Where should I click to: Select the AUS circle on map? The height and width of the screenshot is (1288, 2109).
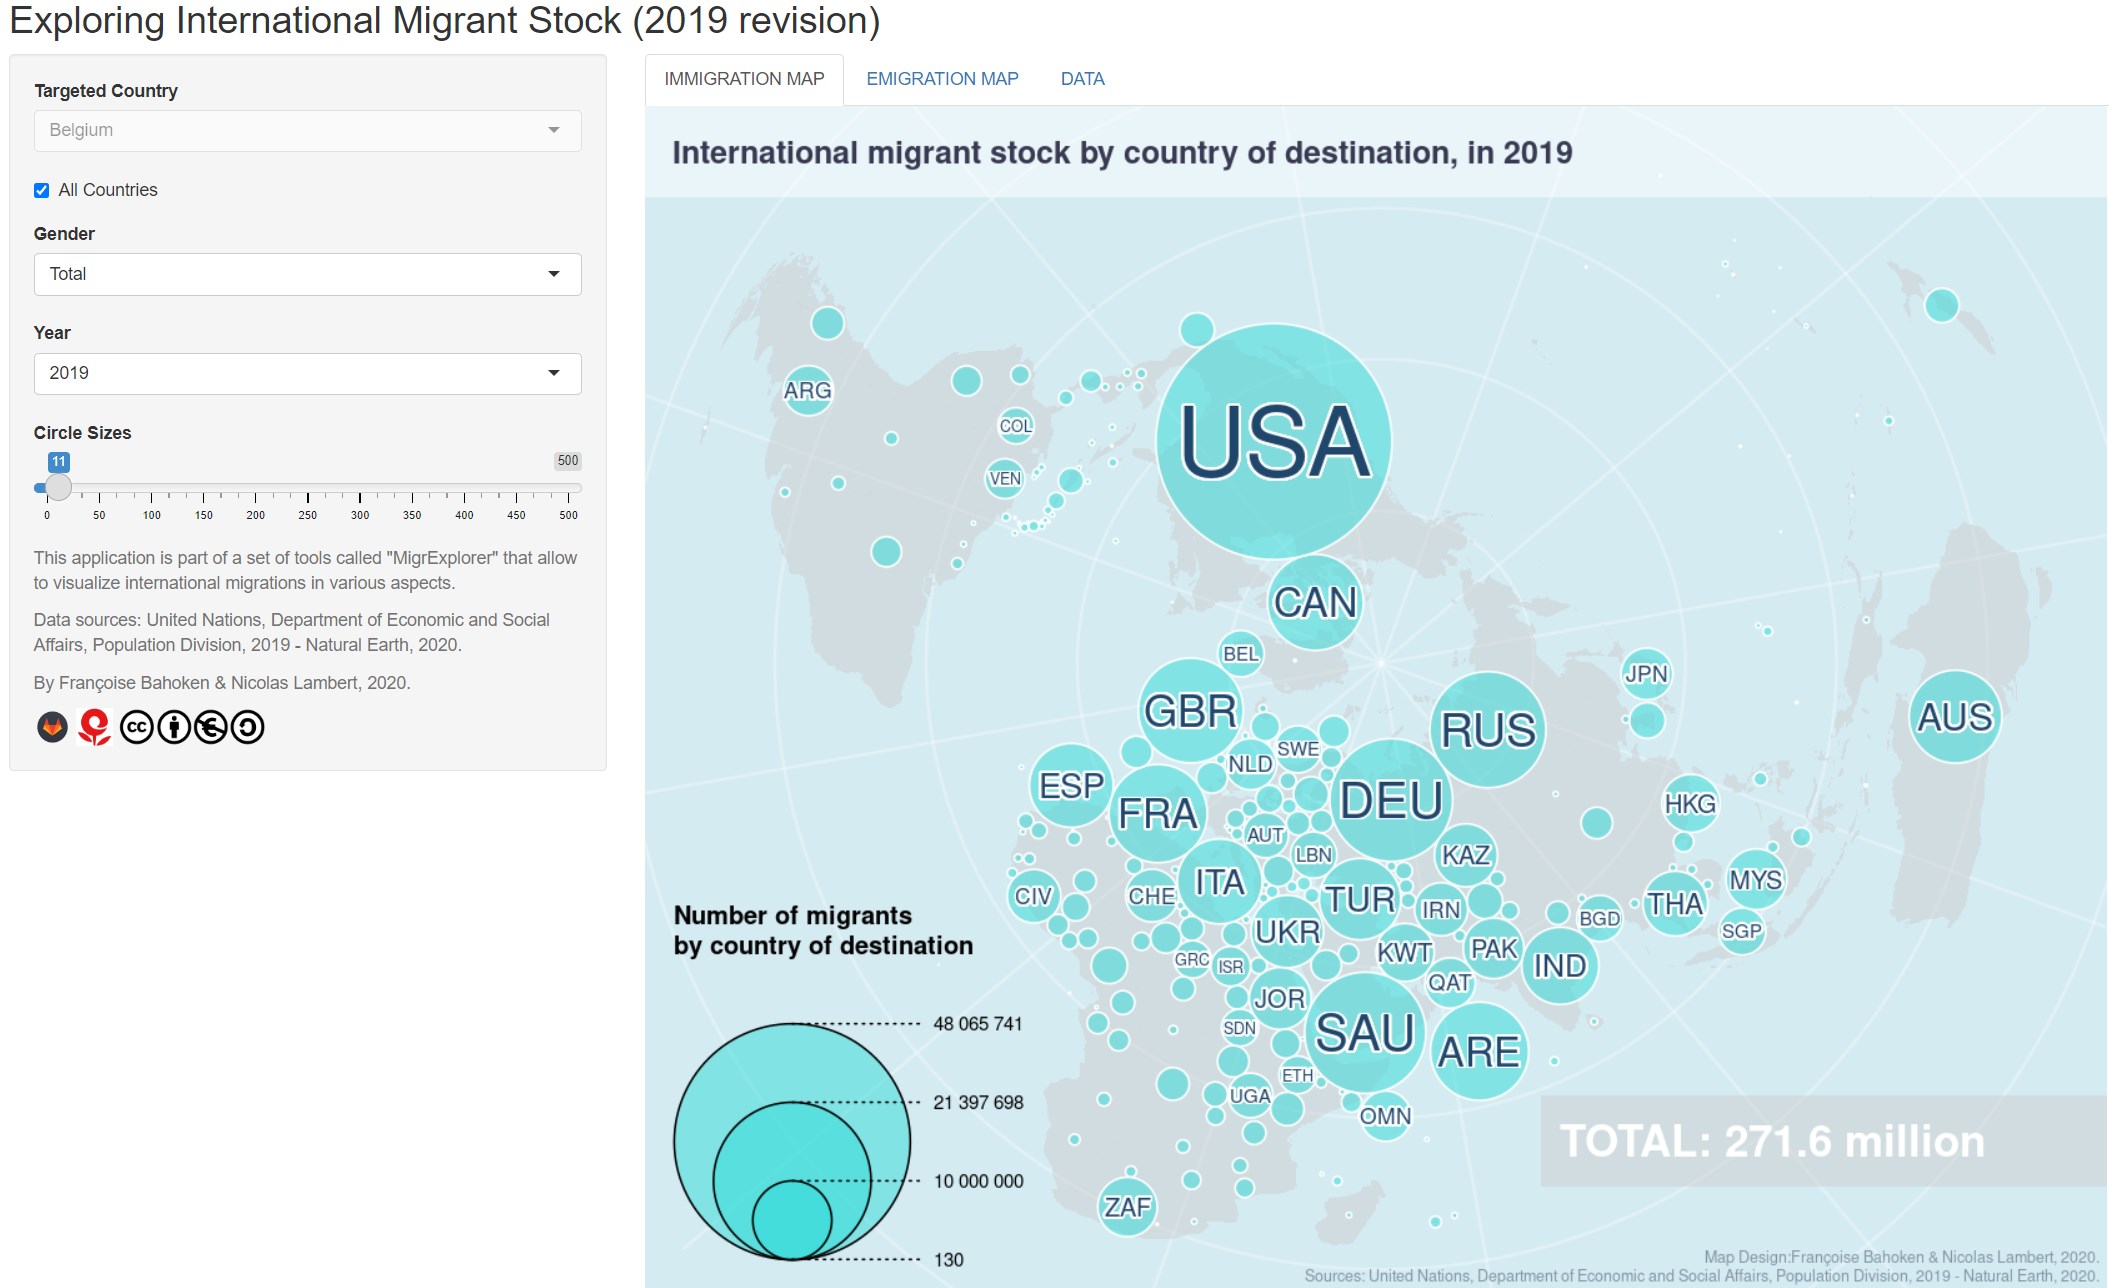coord(1954,717)
